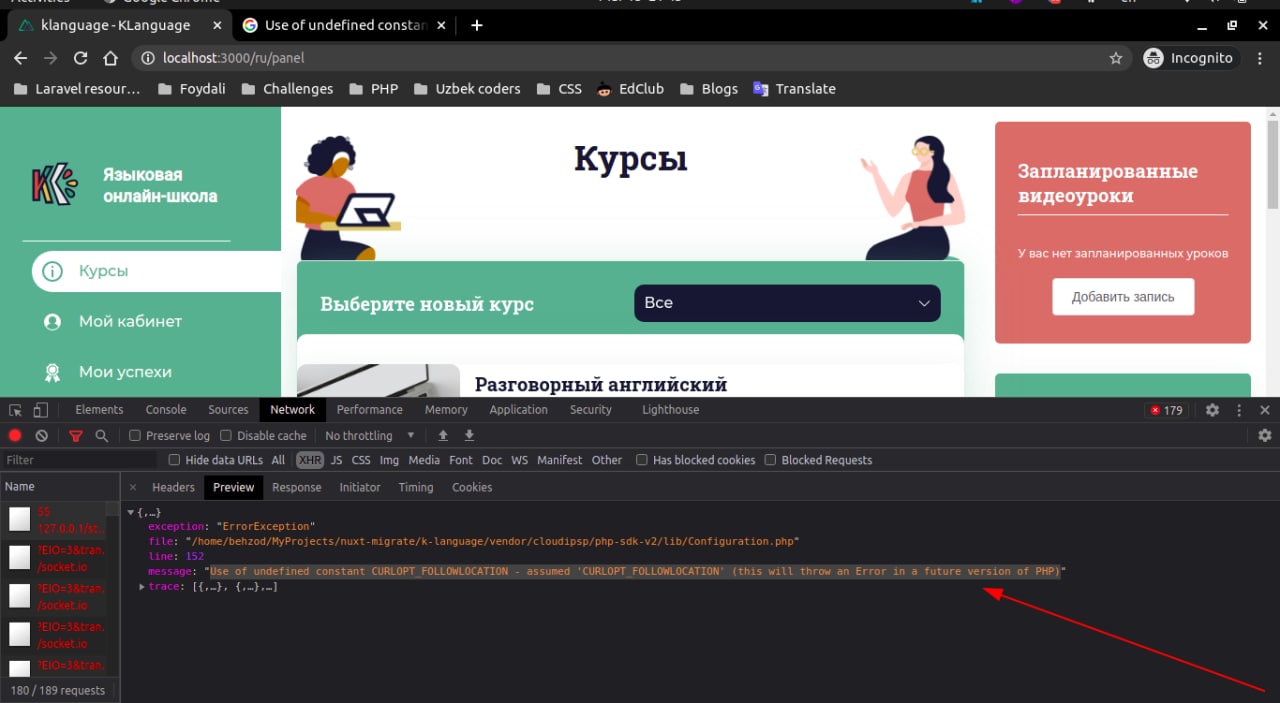Enable the Preserve log checkbox
The height and width of the screenshot is (703, 1280).
pyautogui.click(x=135, y=436)
